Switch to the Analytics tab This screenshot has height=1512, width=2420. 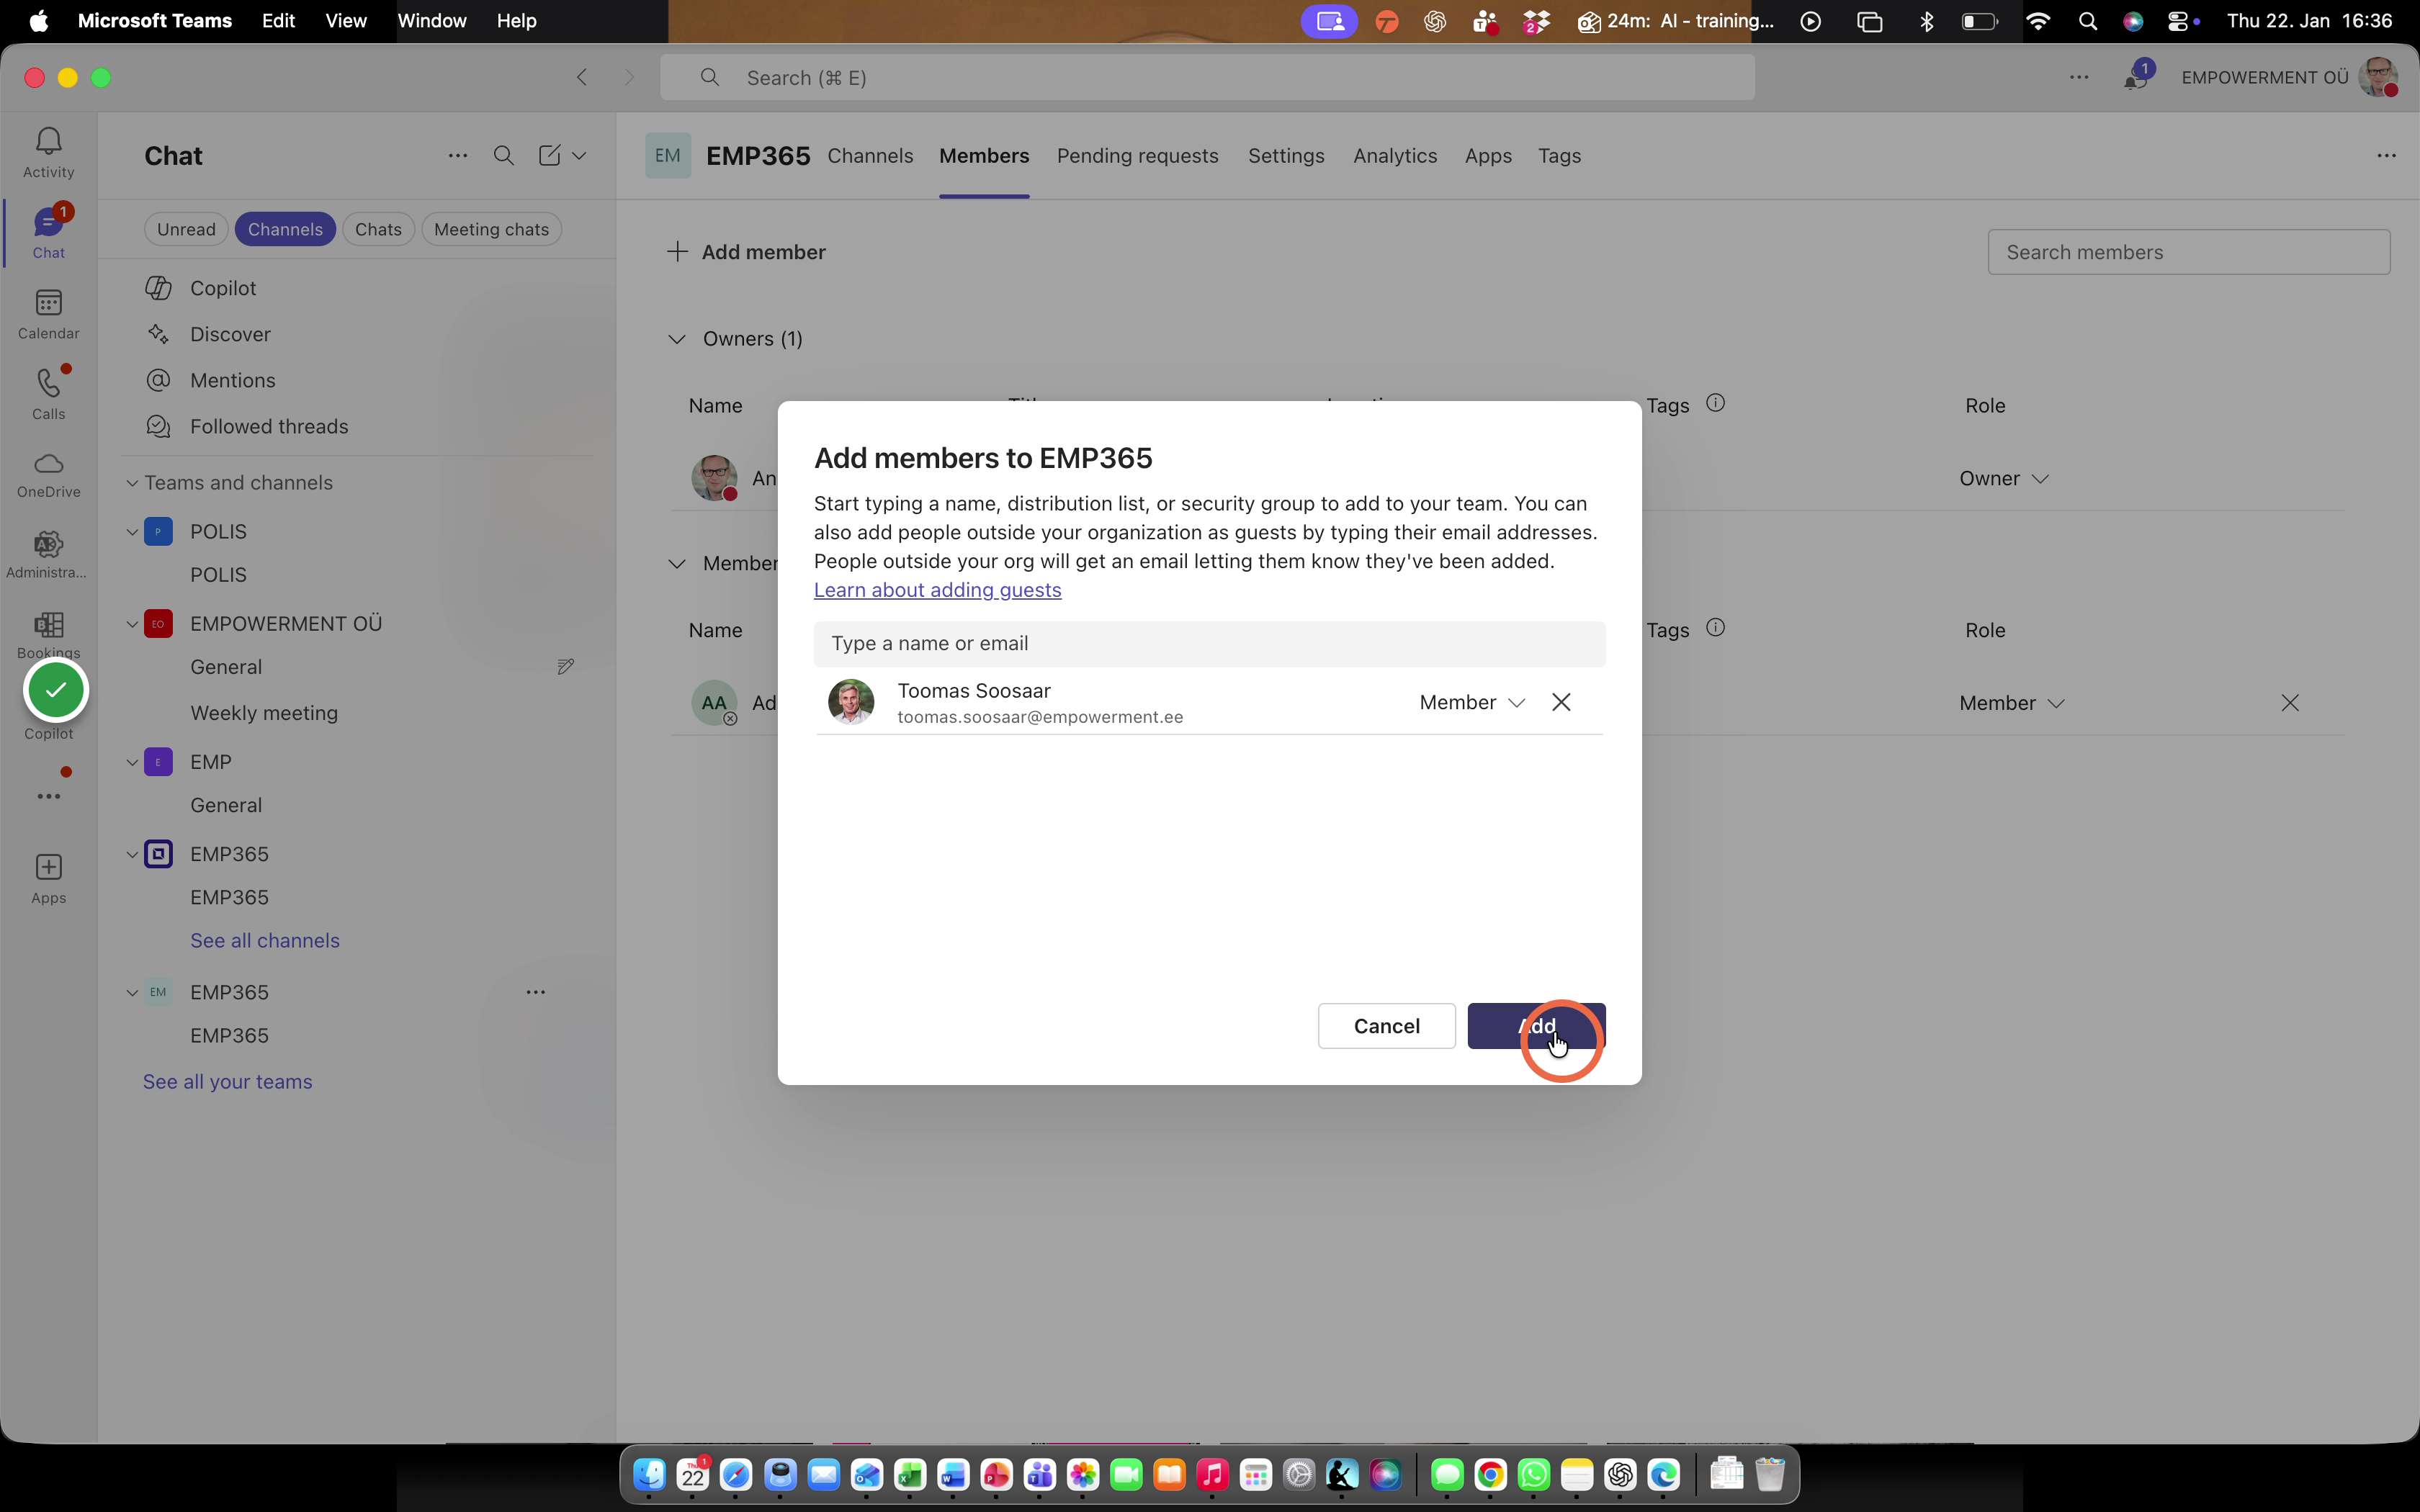point(1395,156)
